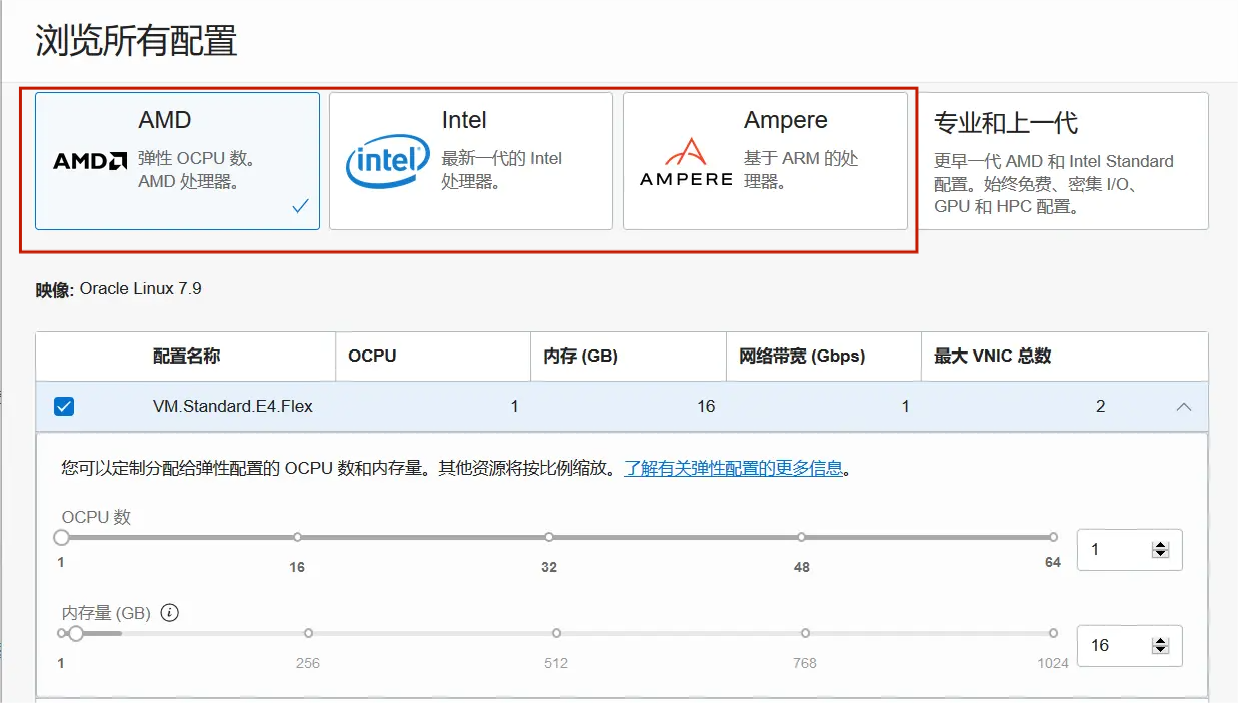This screenshot has width=1238, height=703.
Task: Set memory slider to the 256 mark
Action: (308, 633)
